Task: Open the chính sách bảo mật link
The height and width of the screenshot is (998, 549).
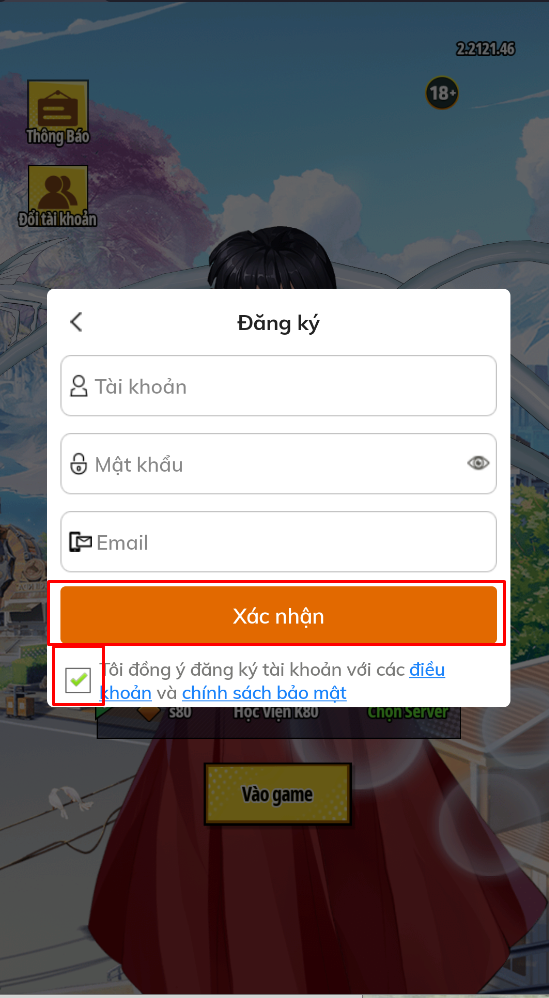Action: tap(264, 692)
